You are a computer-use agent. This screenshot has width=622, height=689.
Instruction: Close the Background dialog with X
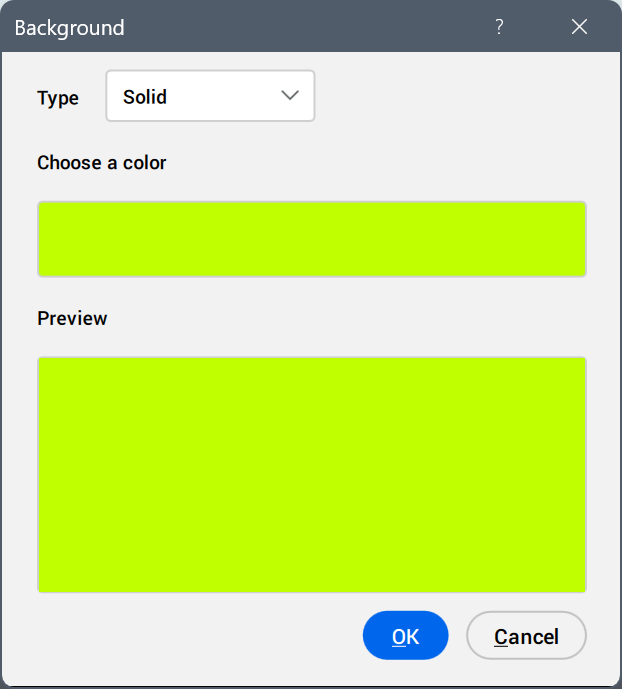pos(579,27)
